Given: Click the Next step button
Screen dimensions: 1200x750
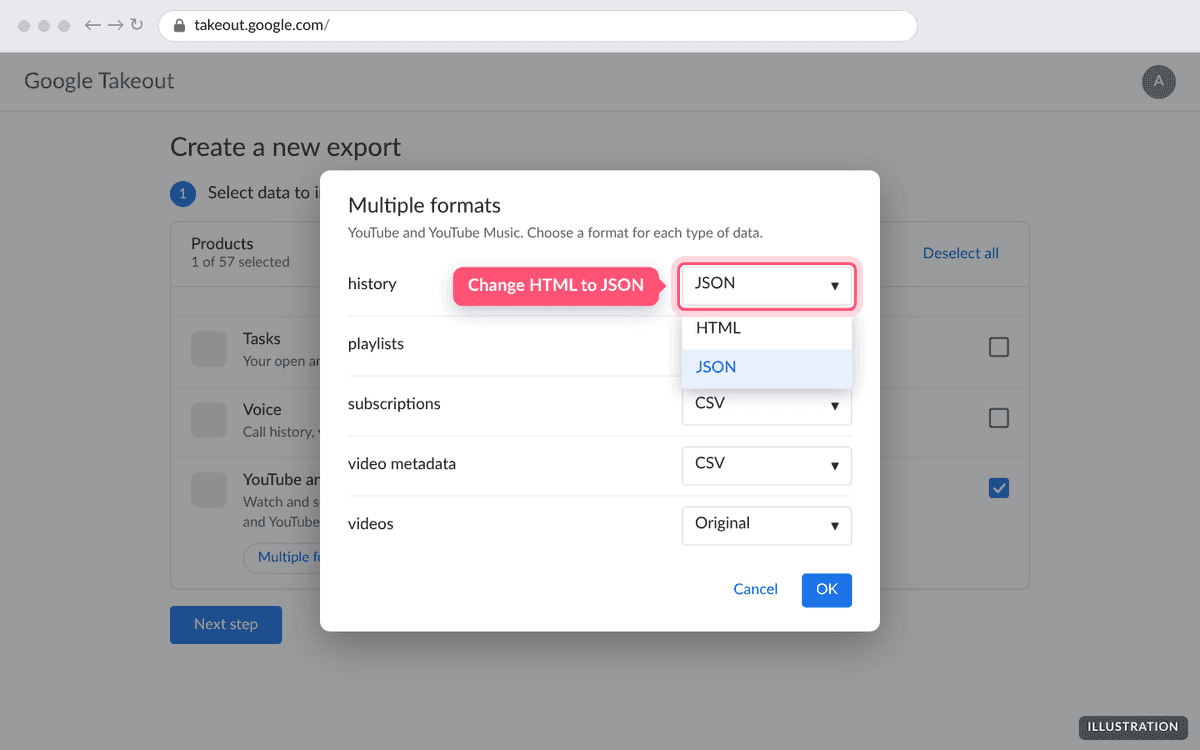Looking at the screenshot, I should click(226, 624).
